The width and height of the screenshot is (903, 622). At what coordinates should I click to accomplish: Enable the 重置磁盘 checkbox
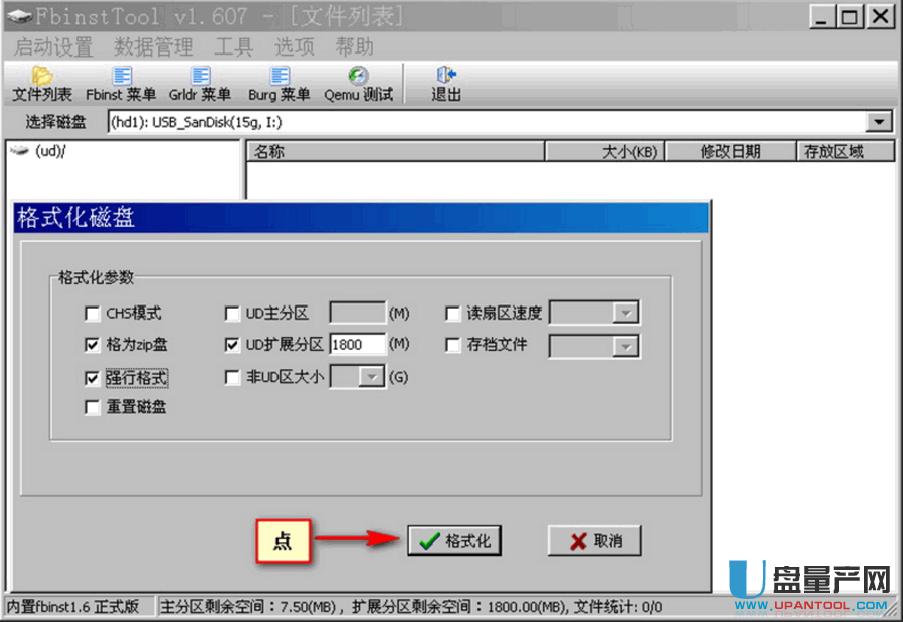point(93,408)
